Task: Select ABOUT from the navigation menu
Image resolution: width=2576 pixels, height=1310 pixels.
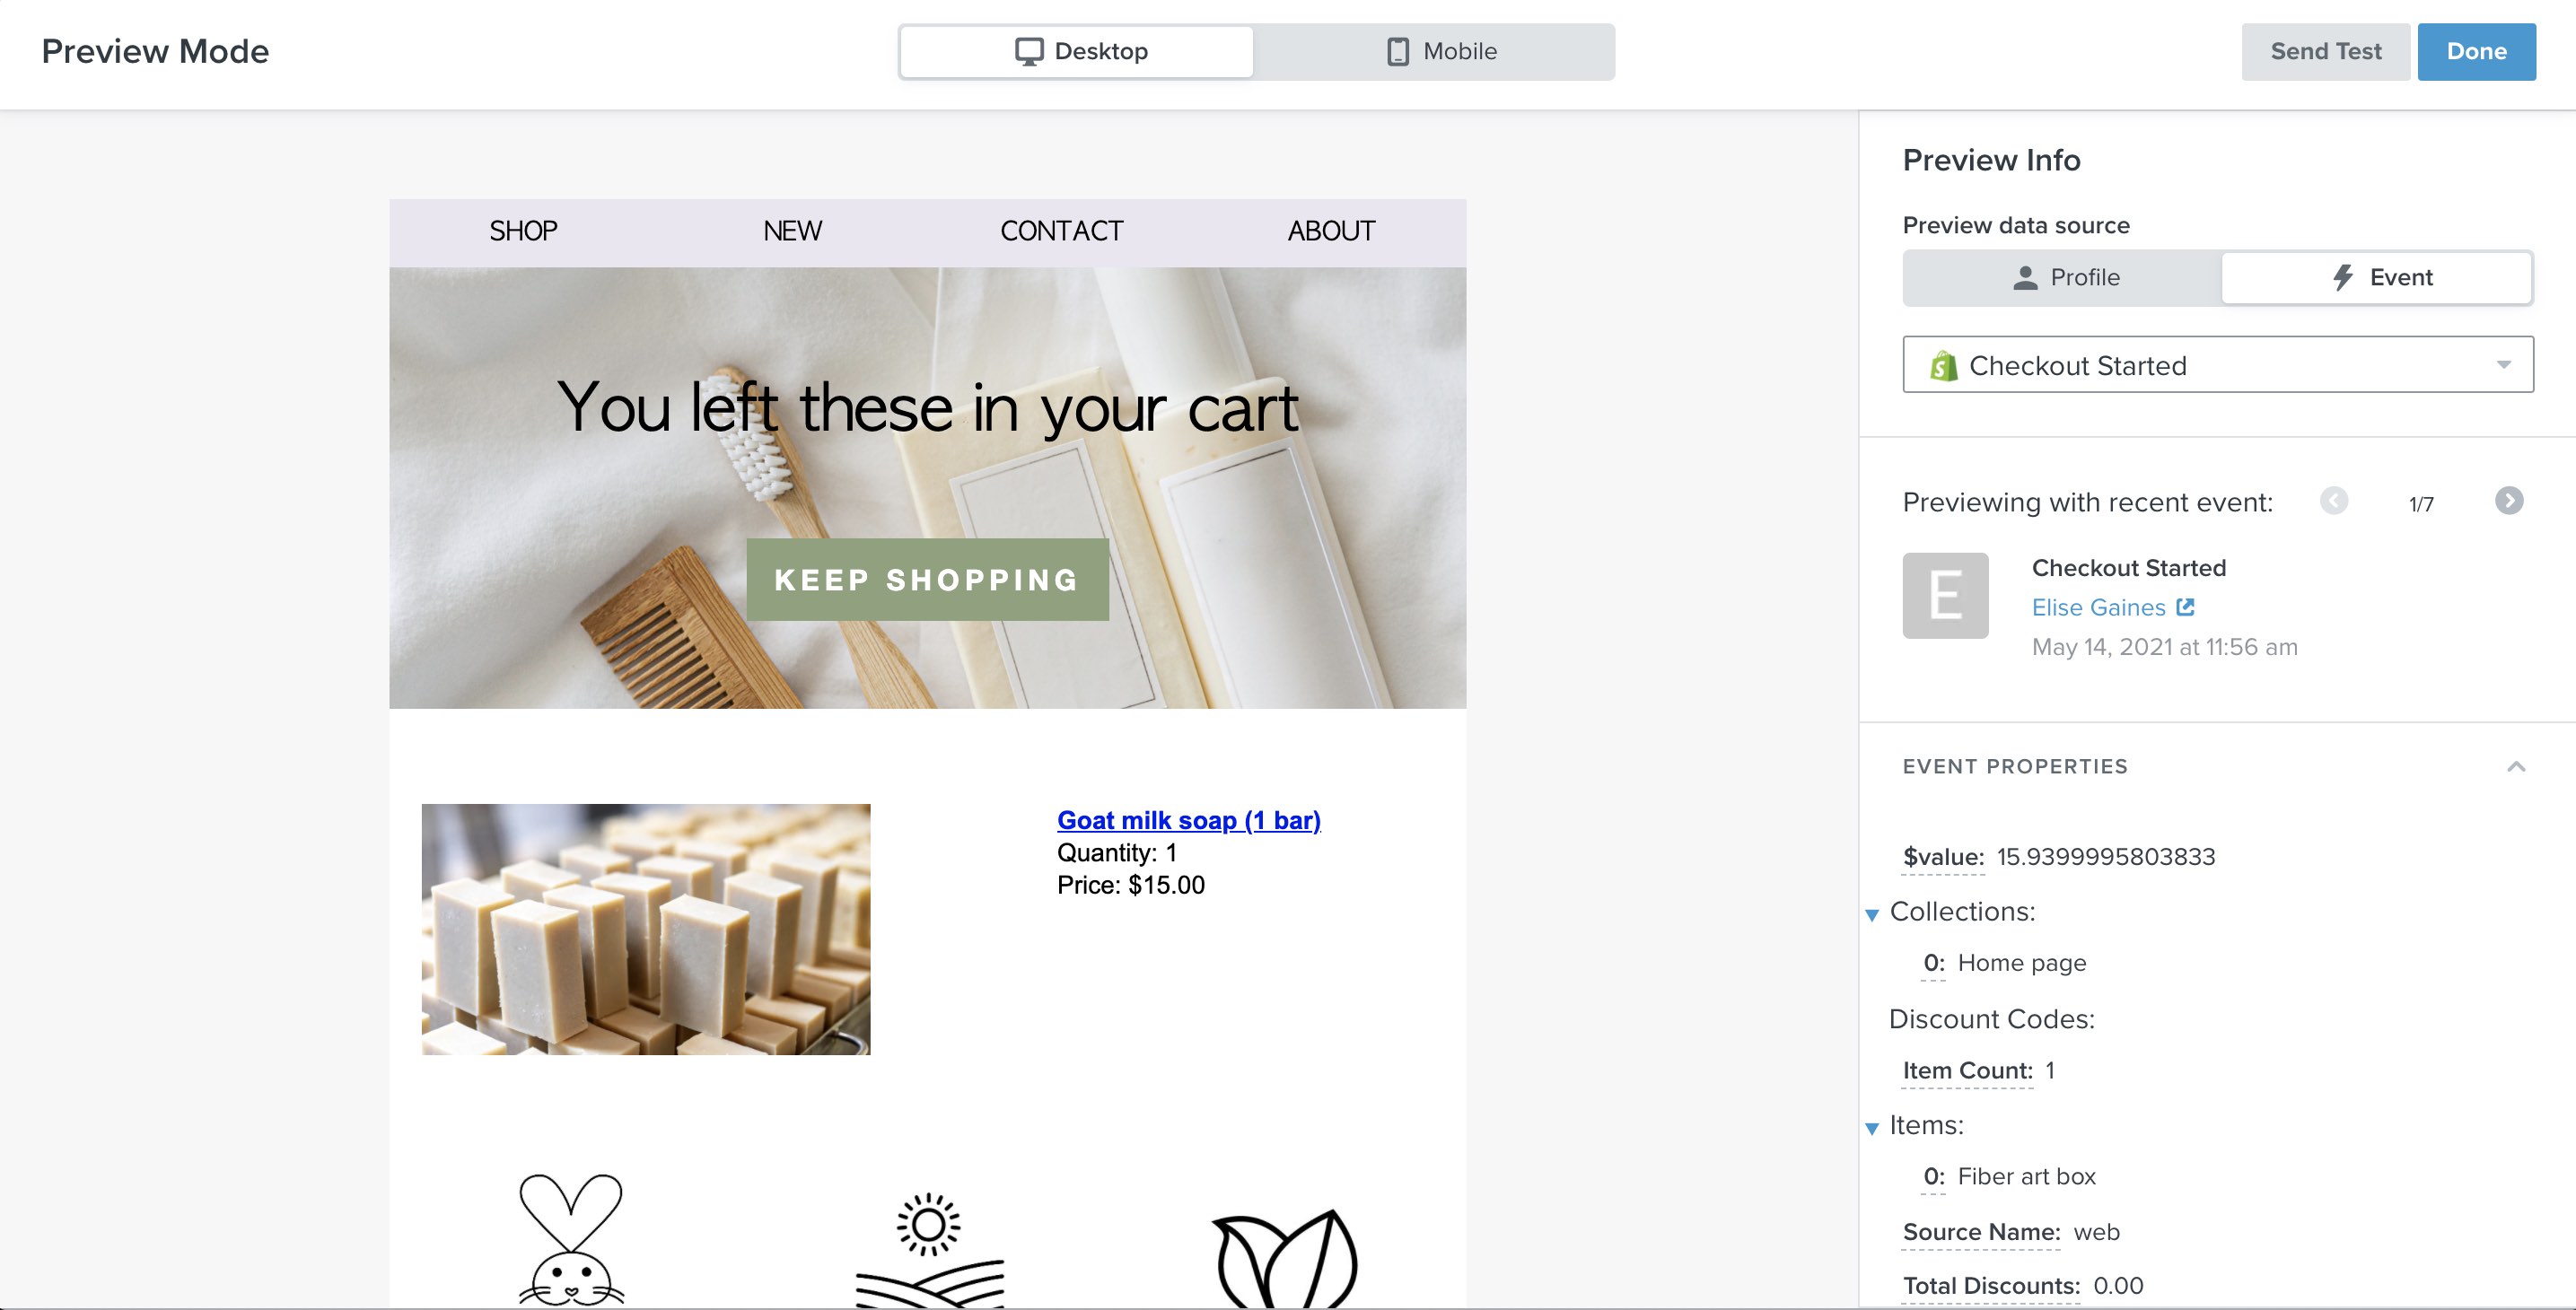Action: click(x=1331, y=231)
